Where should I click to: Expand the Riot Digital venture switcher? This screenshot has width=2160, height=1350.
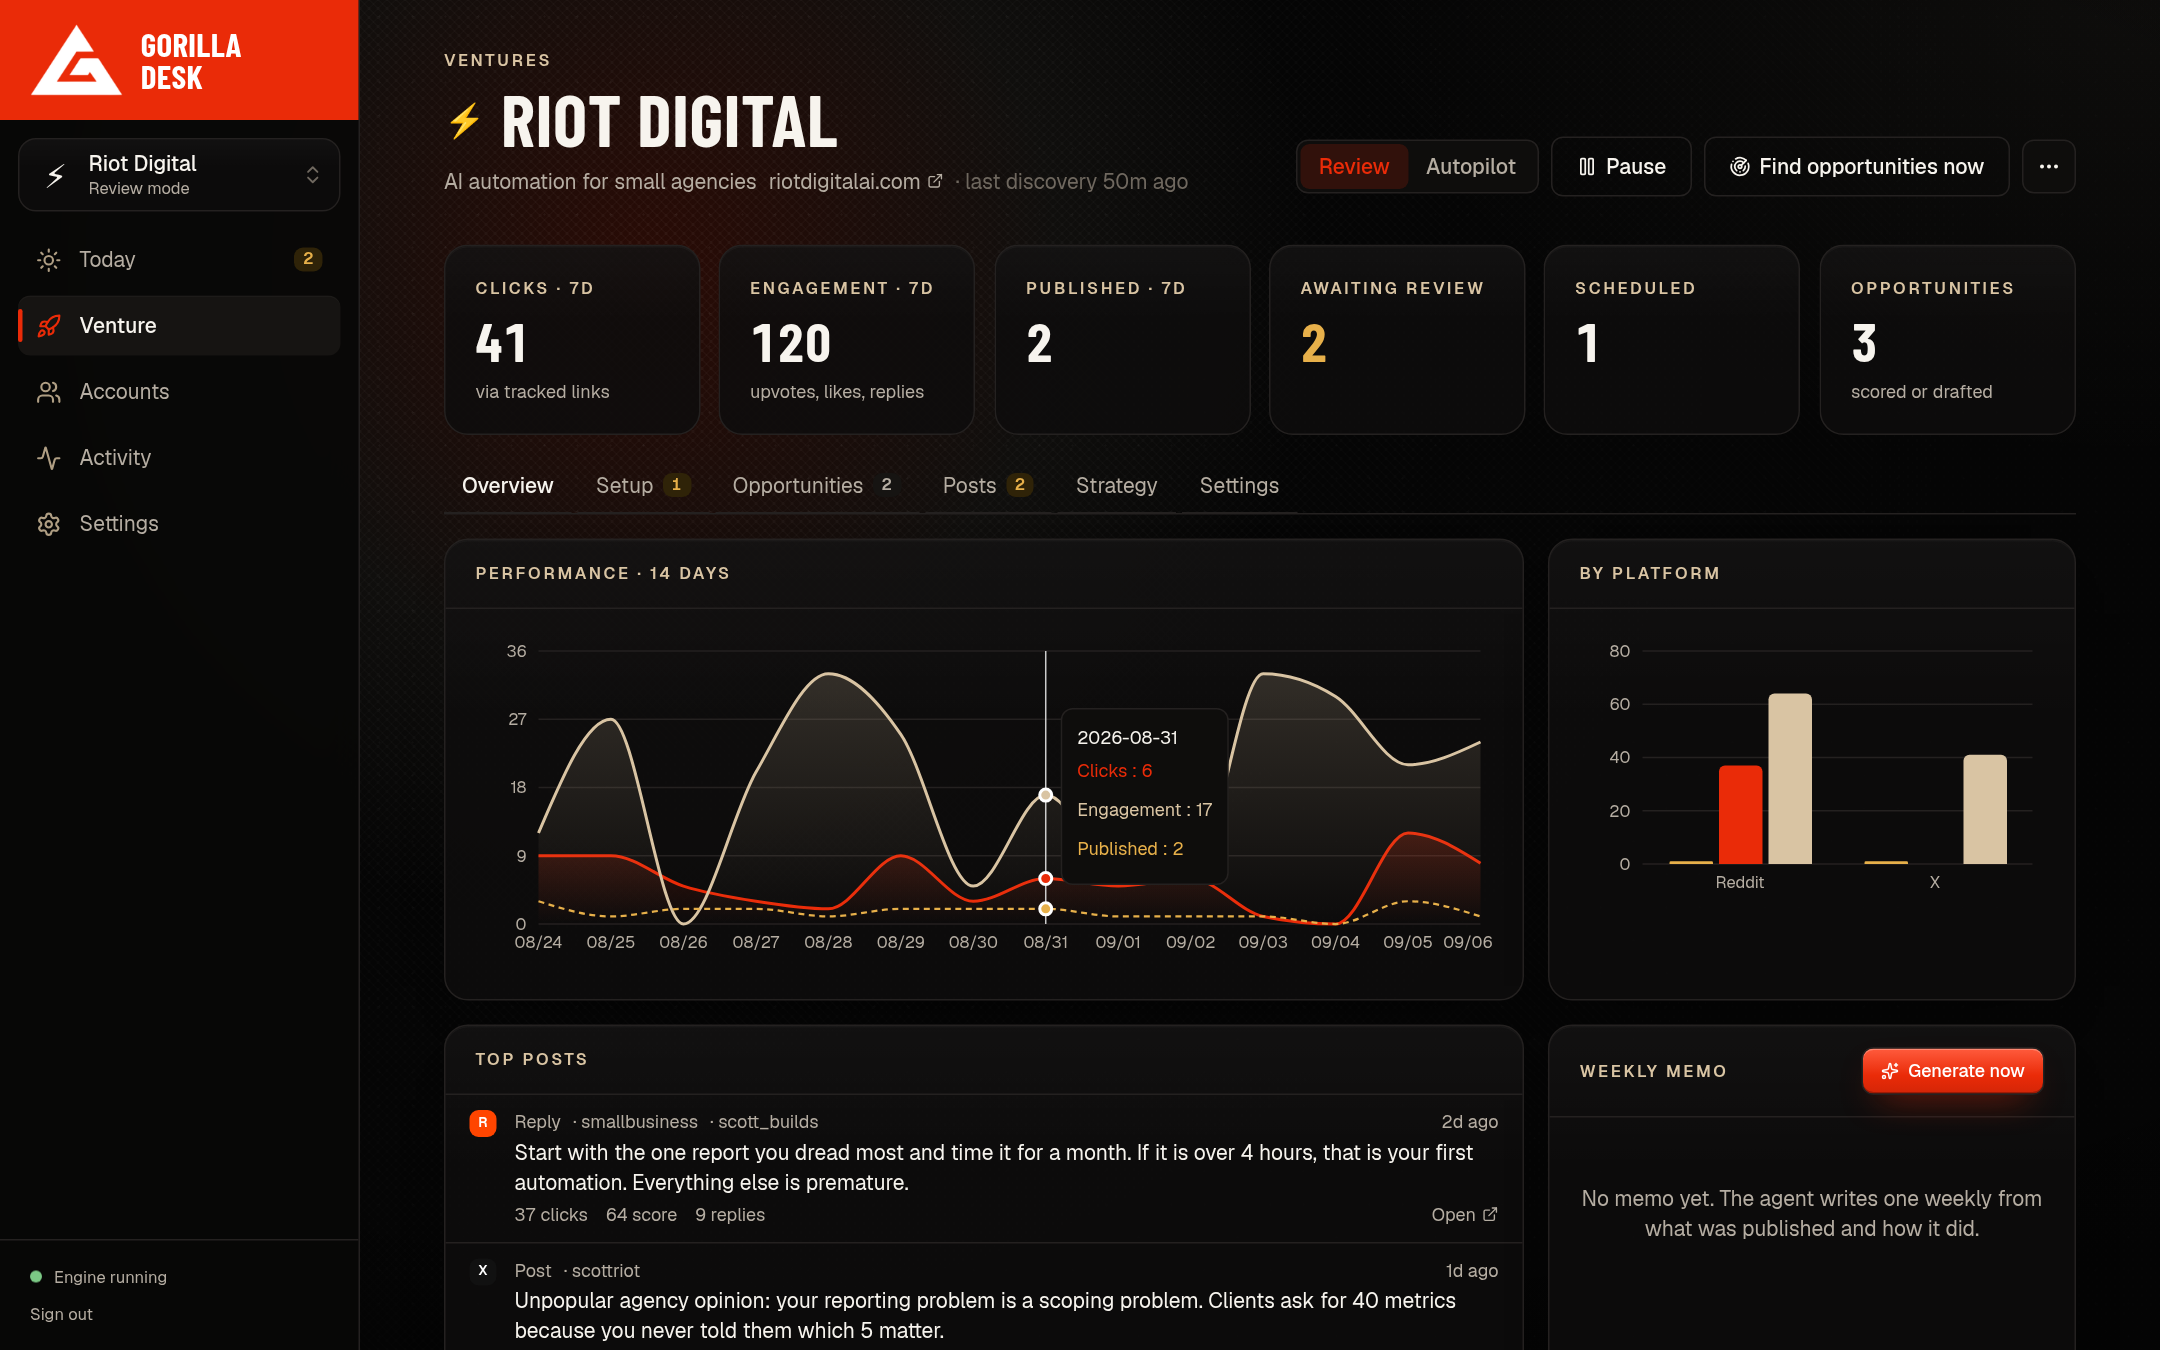(x=179, y=175)
